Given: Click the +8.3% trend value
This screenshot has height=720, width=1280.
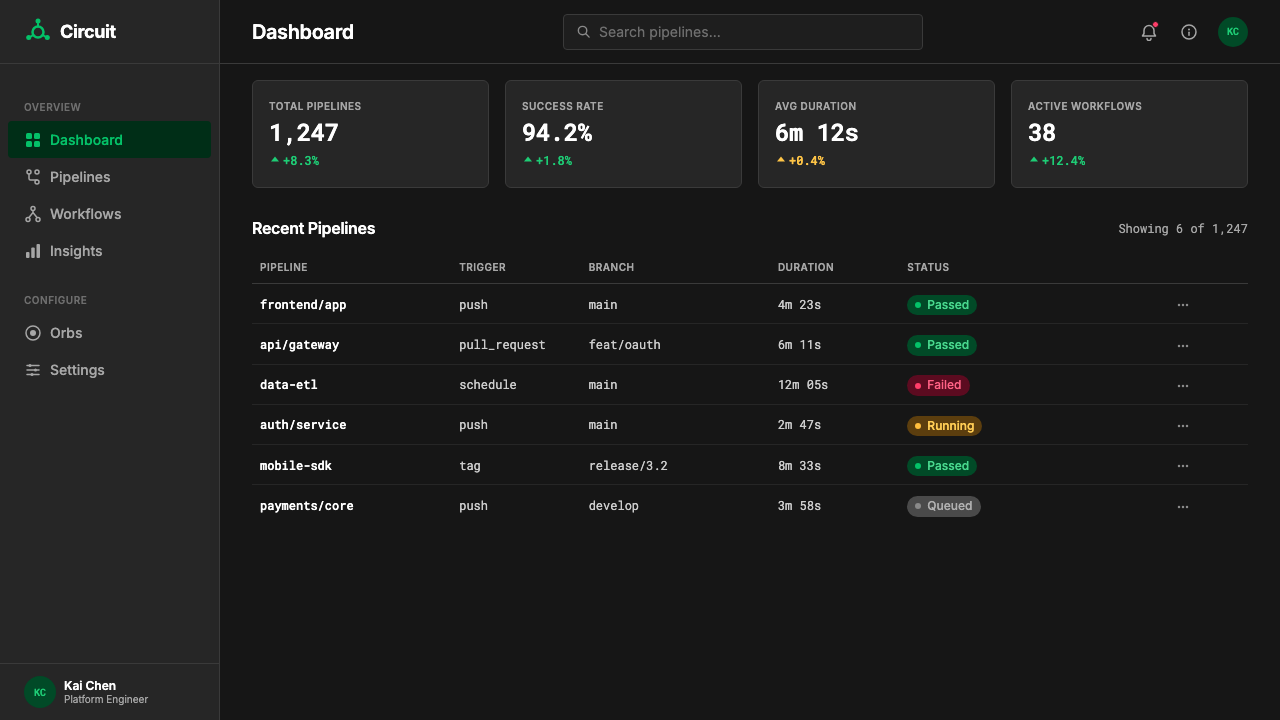Looking at the screenshot, I should coord(300,161).
